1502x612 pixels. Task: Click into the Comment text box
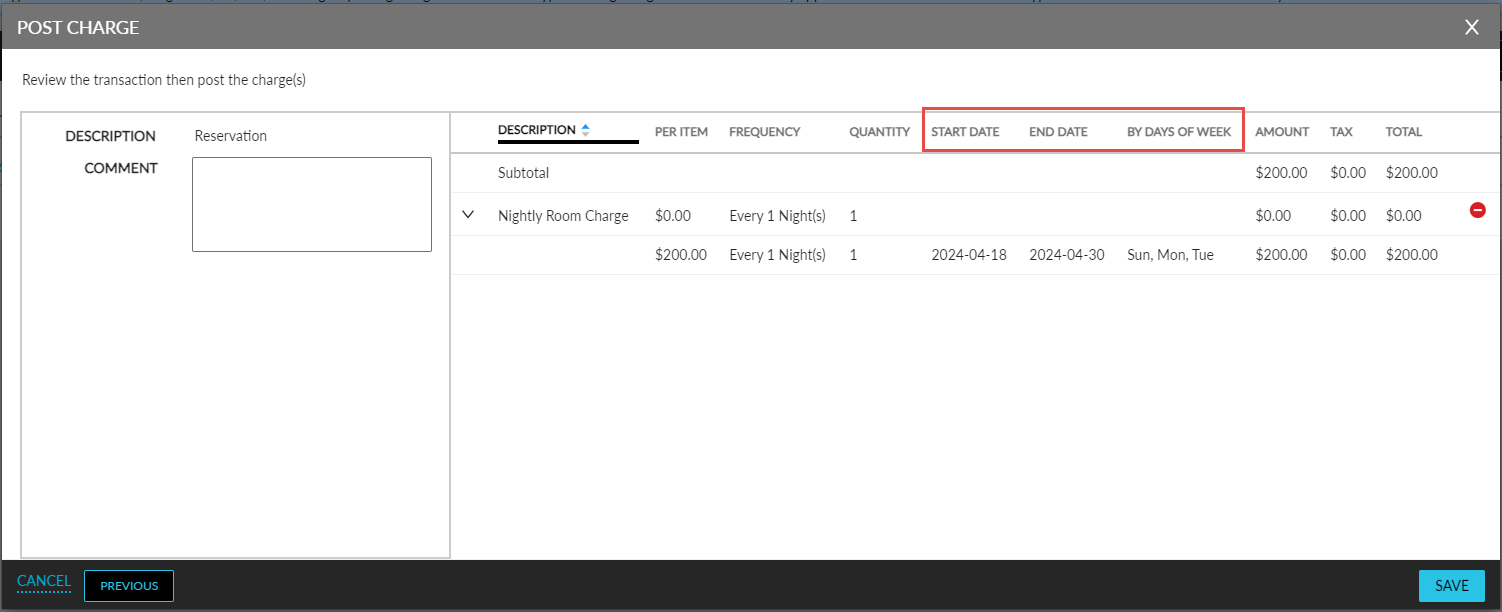pos(312,204)
